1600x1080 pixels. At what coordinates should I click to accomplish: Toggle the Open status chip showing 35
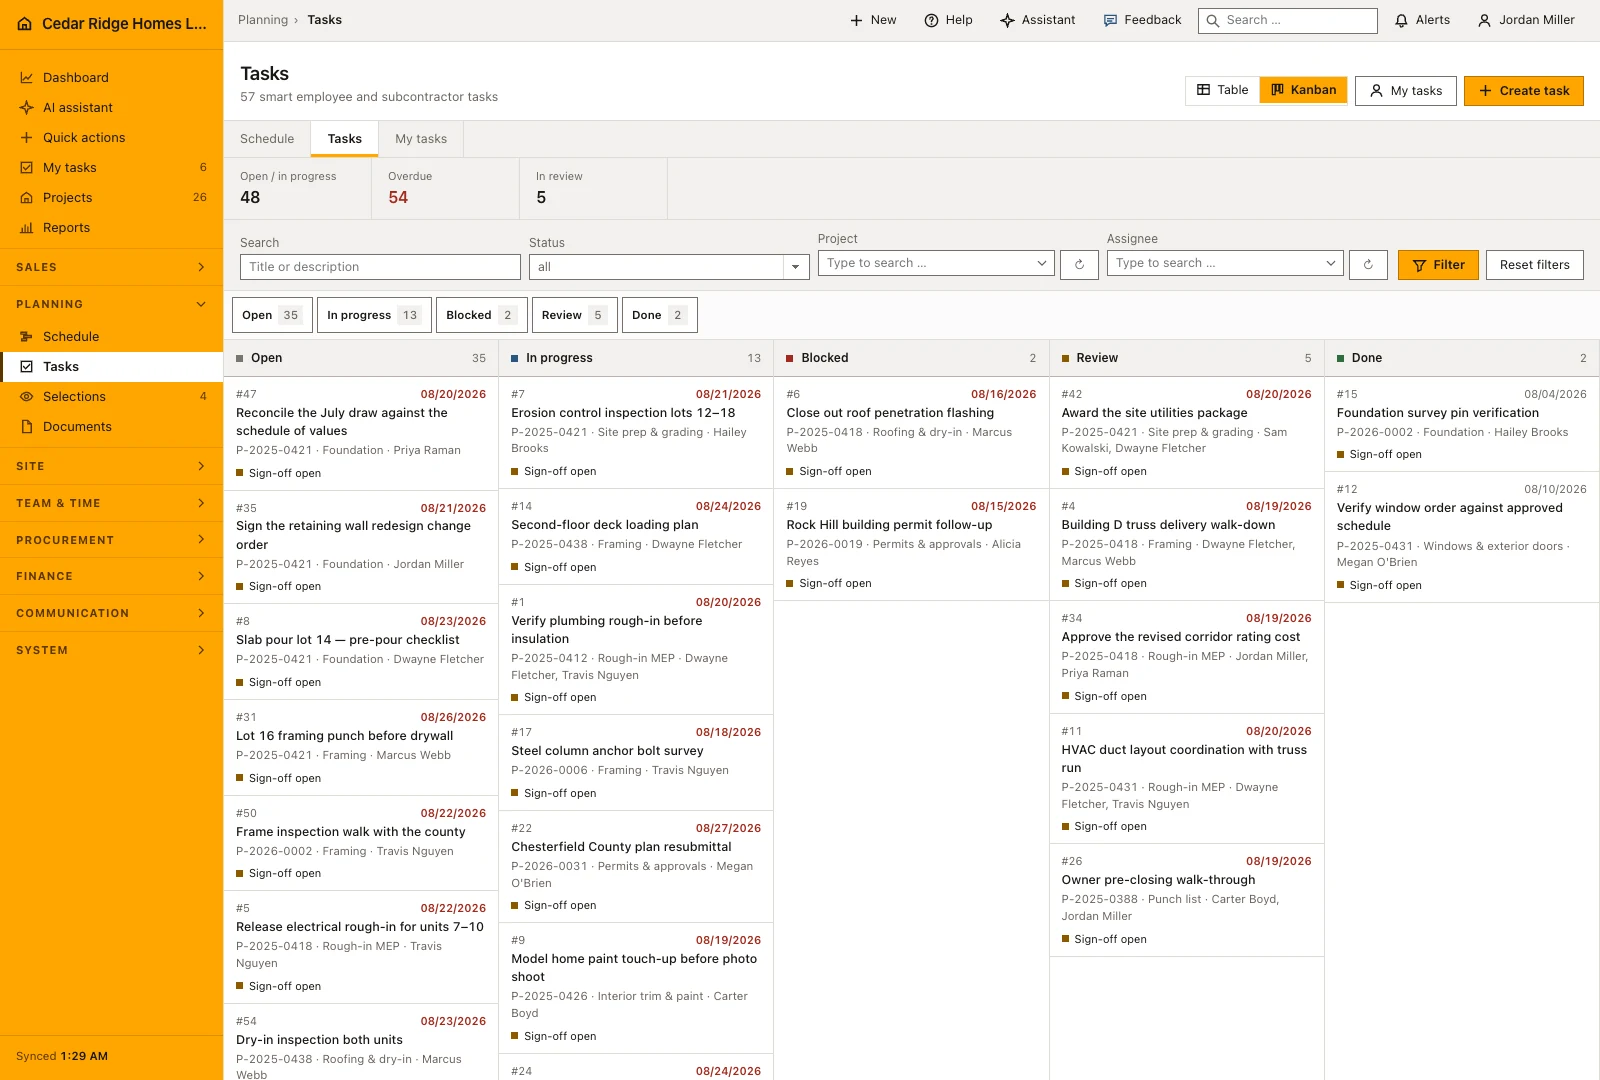click(x=272, y=315)
